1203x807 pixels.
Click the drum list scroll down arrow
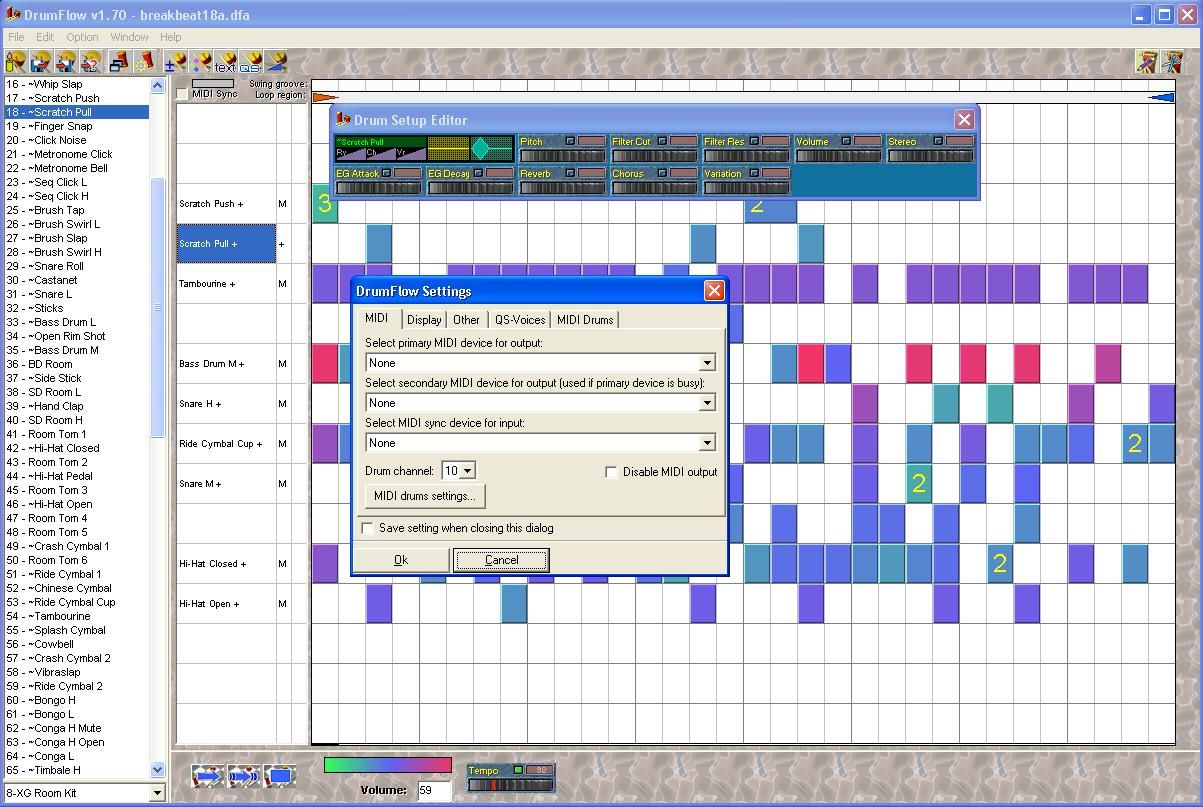pos(157,770)
